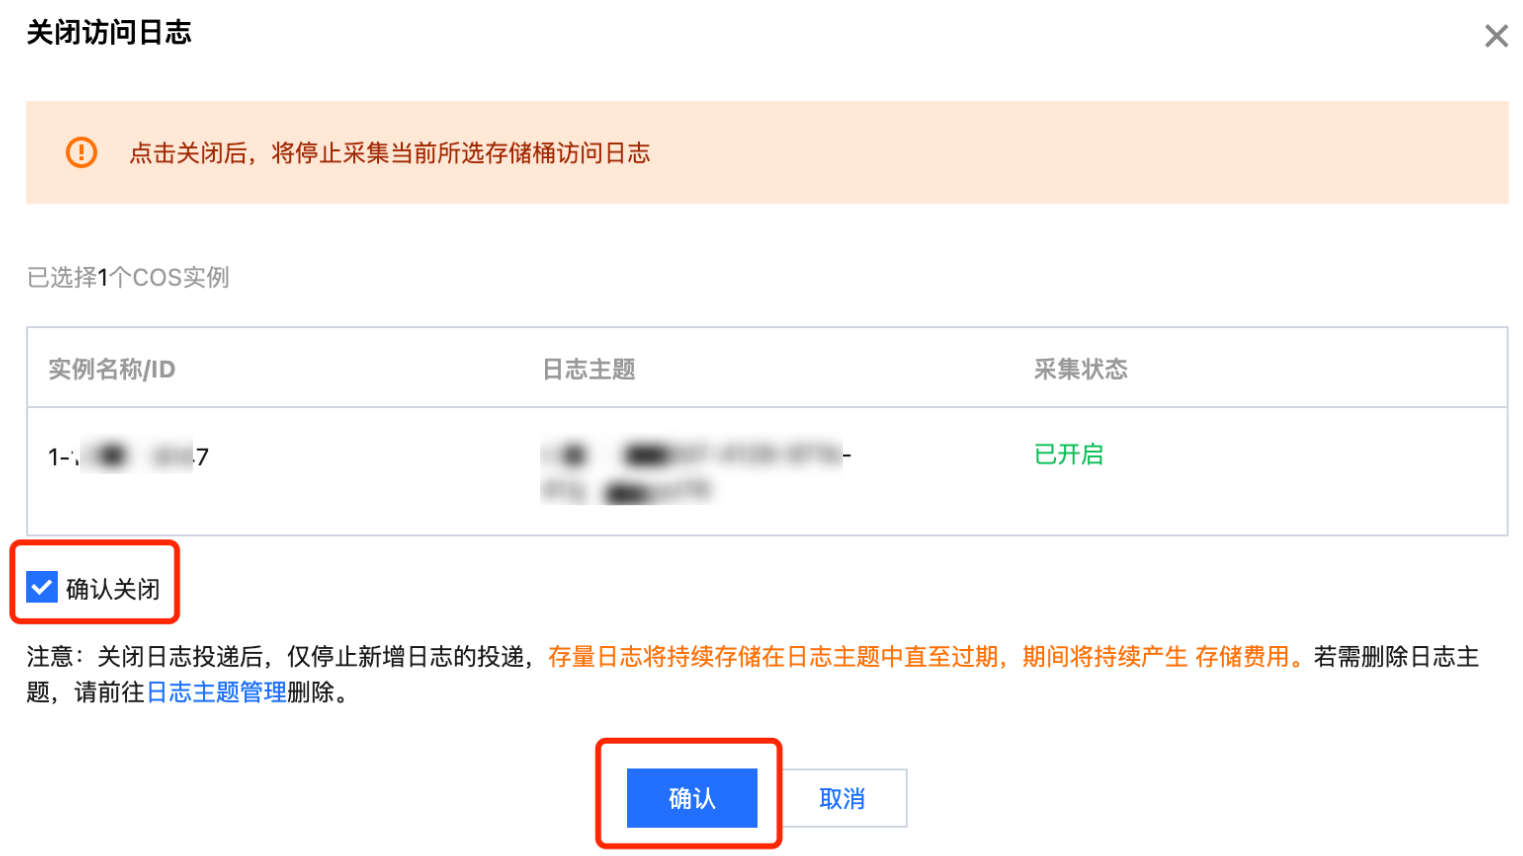1523x856 pixels.
Task: Close the 关闭访问日志 dialog with X
Action: pyautogui.click(x=1496, y=37)
